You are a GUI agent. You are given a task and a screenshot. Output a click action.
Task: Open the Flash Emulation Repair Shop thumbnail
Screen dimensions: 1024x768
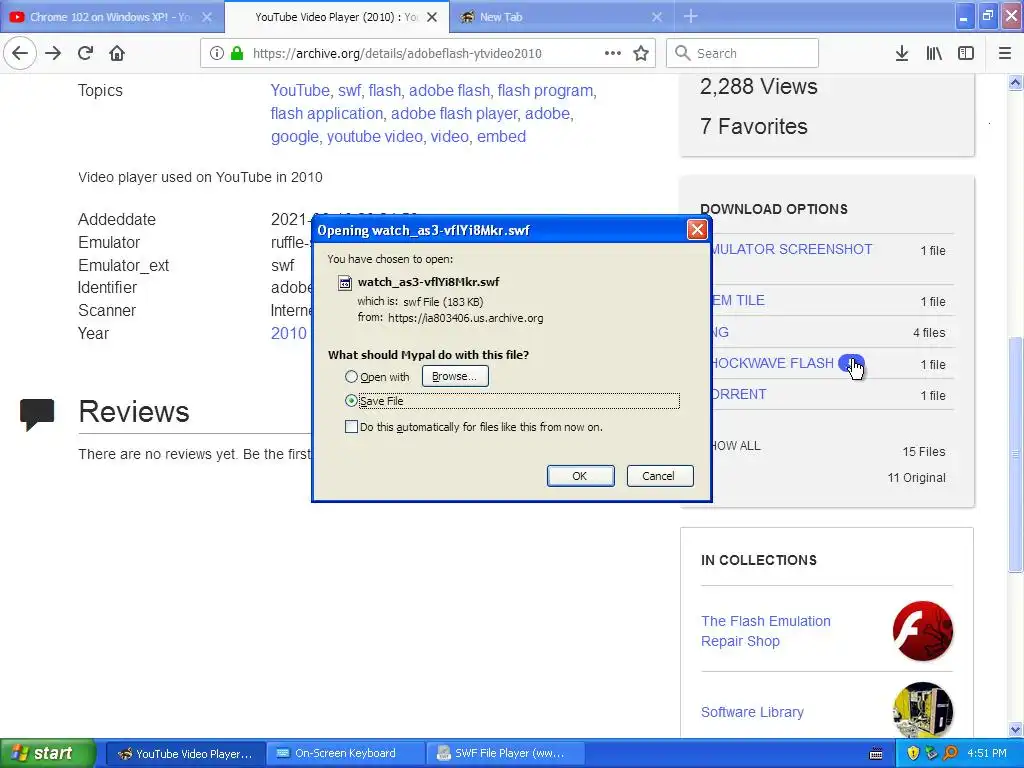point(923,631)
